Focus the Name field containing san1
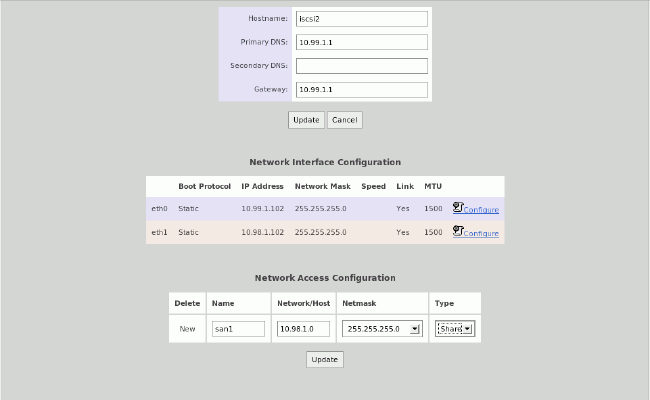Screen dimensions: 650x400 tap(238, 328)
